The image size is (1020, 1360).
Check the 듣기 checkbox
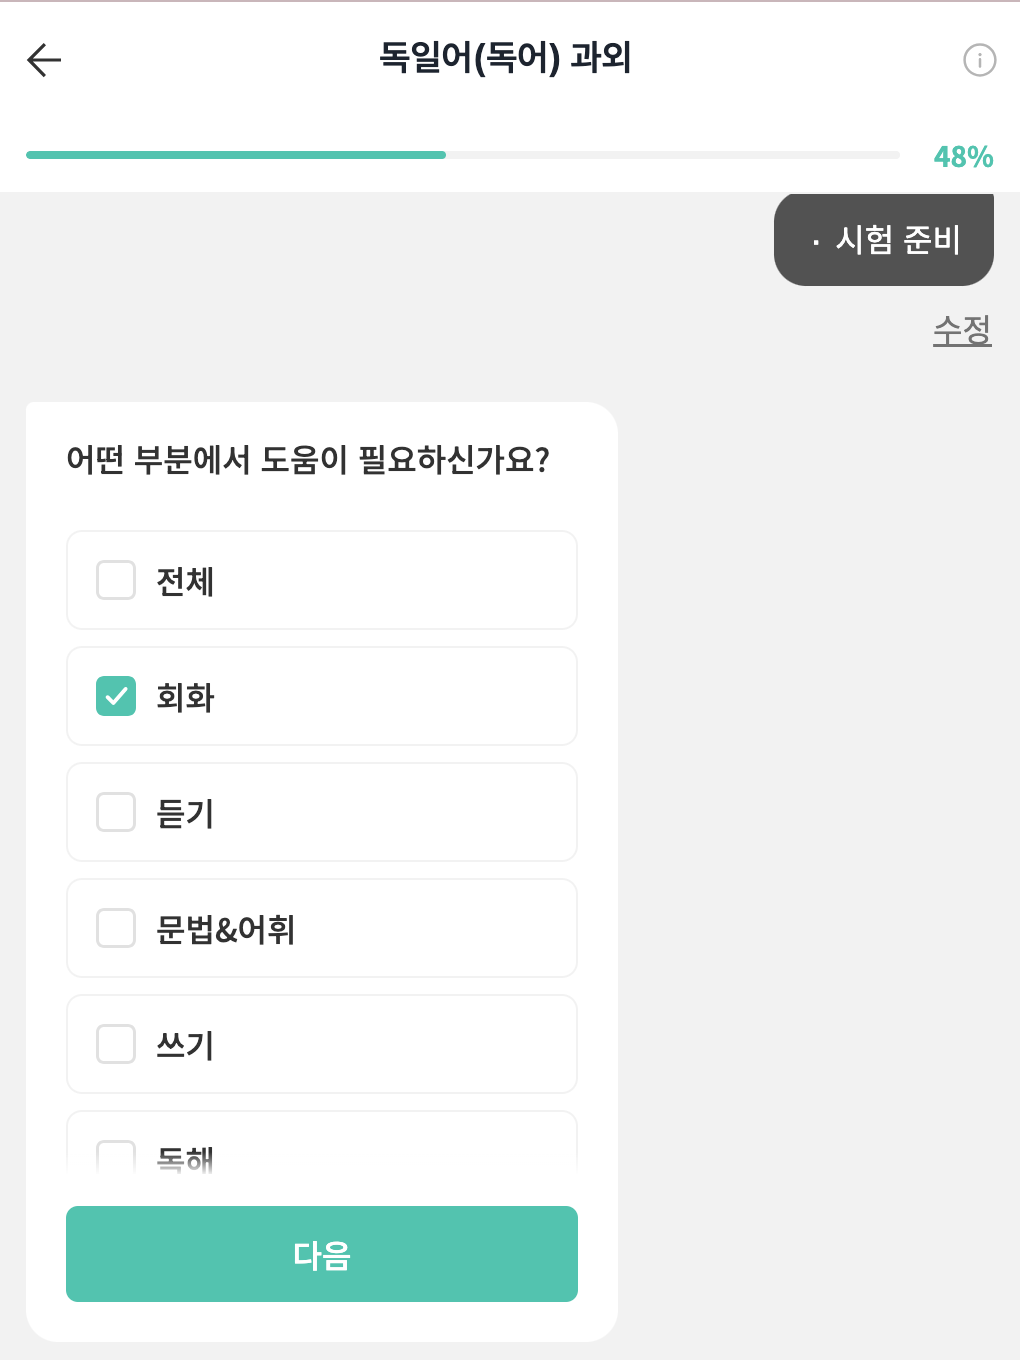coord(116,812)
